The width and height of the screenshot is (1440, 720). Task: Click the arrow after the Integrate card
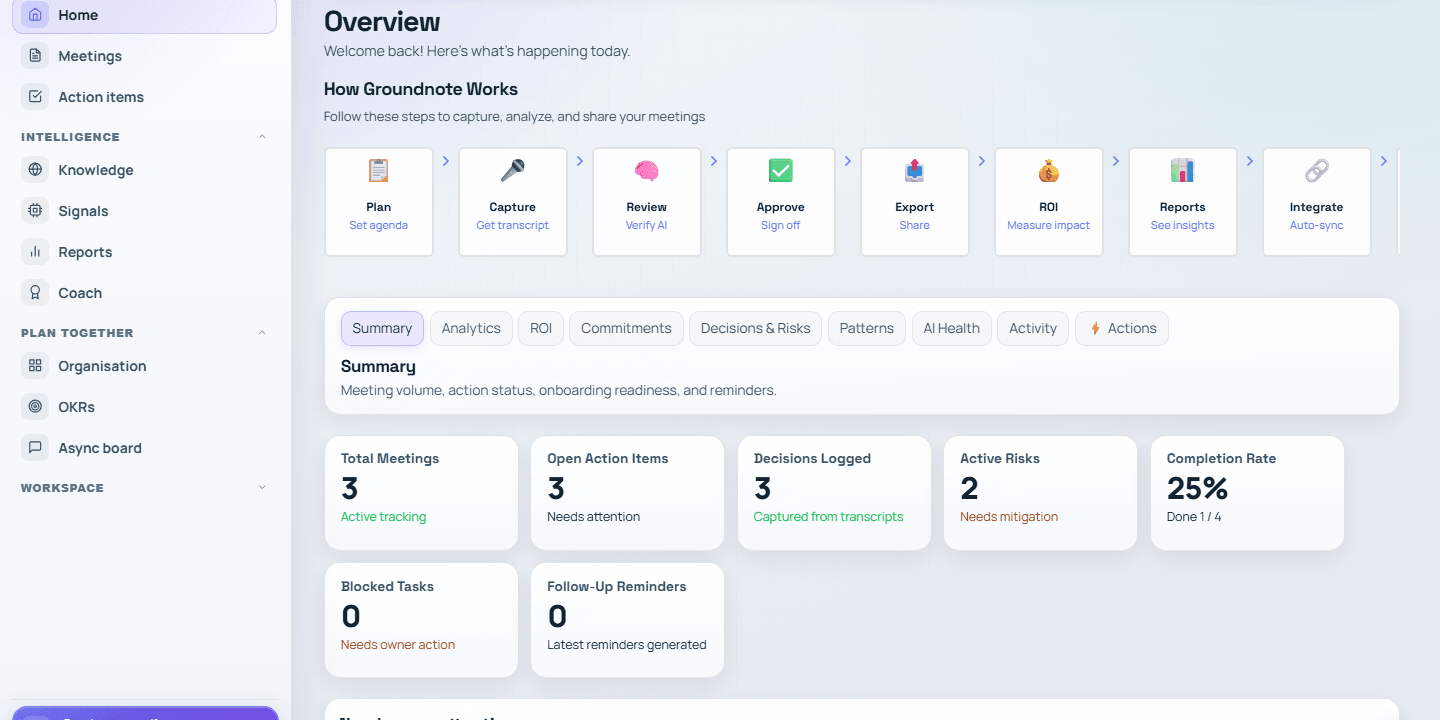tap(1384, 161)
